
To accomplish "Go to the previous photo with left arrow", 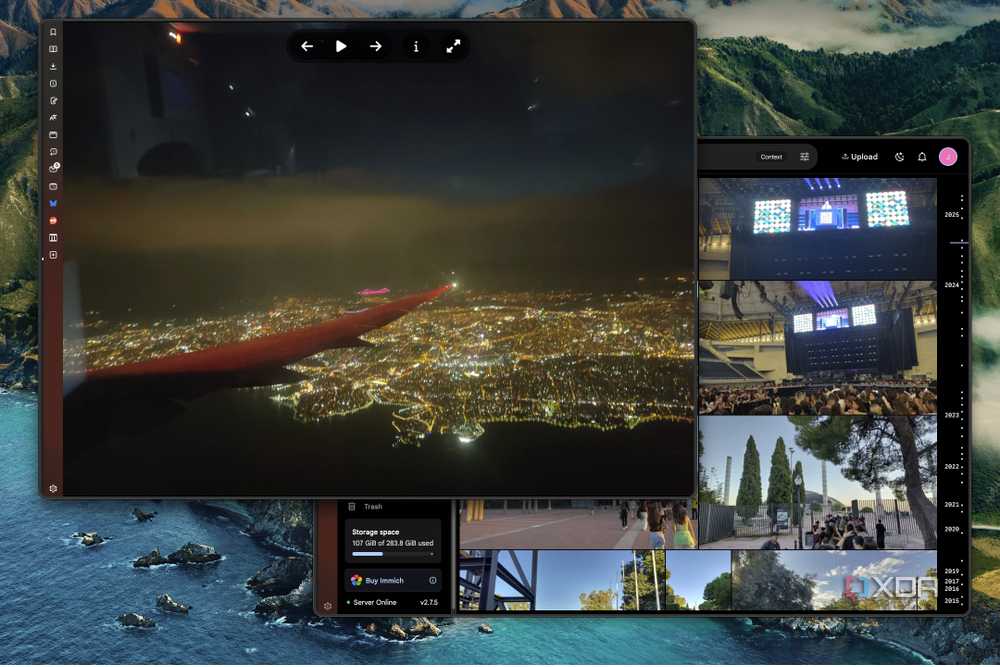I will pos(307,47).
